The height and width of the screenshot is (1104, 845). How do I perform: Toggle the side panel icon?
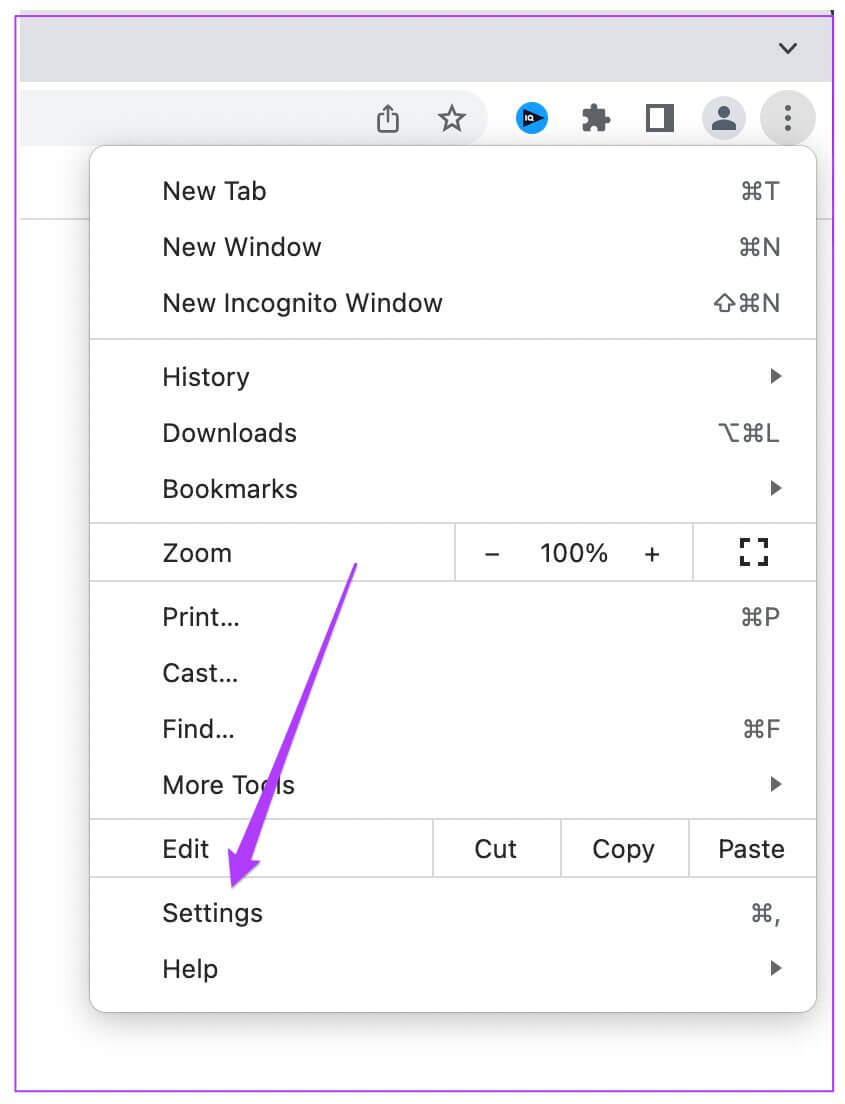tap(660, 119)
